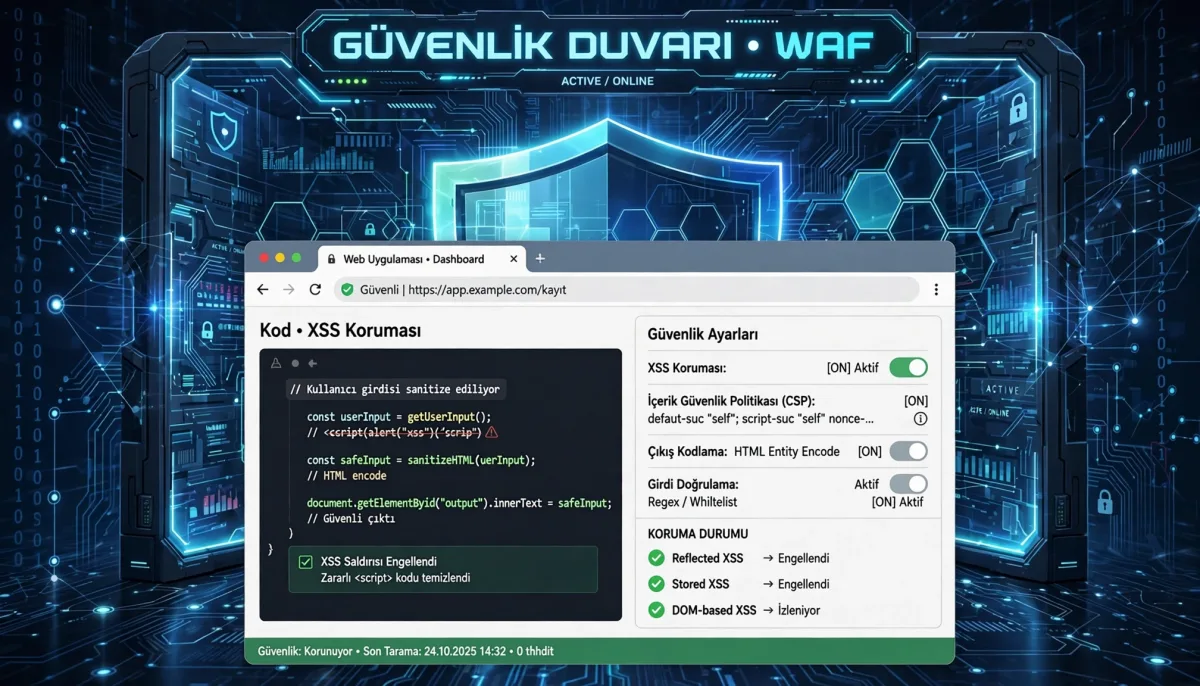Check the XSS Saldırısı Engellendi checkbox
This screenshot has height=686, width=1200.
[305, 562]
